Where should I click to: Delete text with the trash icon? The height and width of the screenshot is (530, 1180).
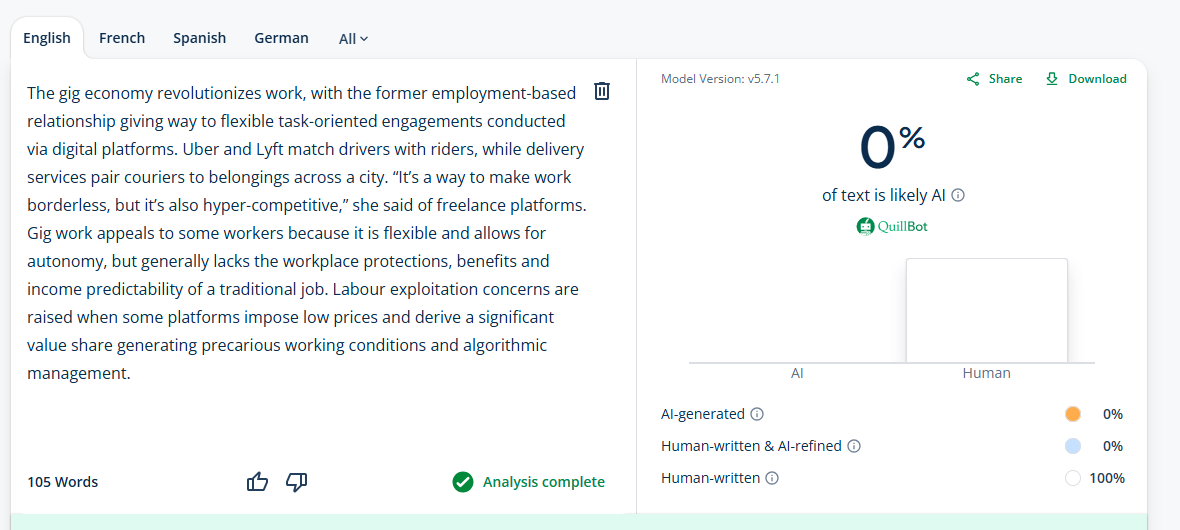(602, 91)
